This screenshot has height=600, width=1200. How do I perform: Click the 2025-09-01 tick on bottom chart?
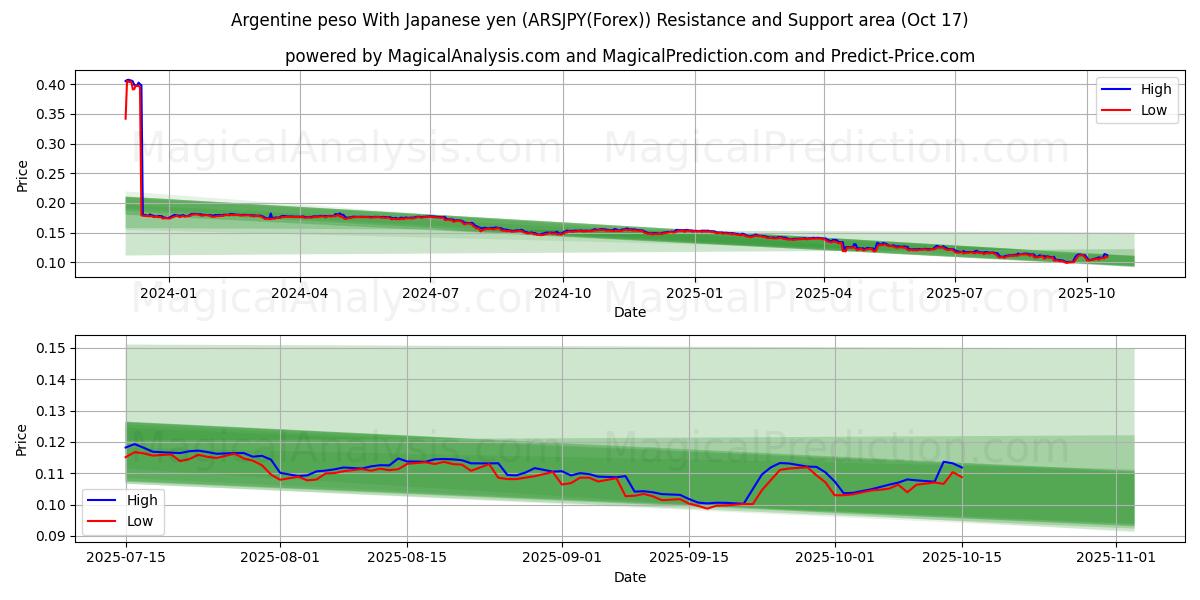click(x=562, y=558)
